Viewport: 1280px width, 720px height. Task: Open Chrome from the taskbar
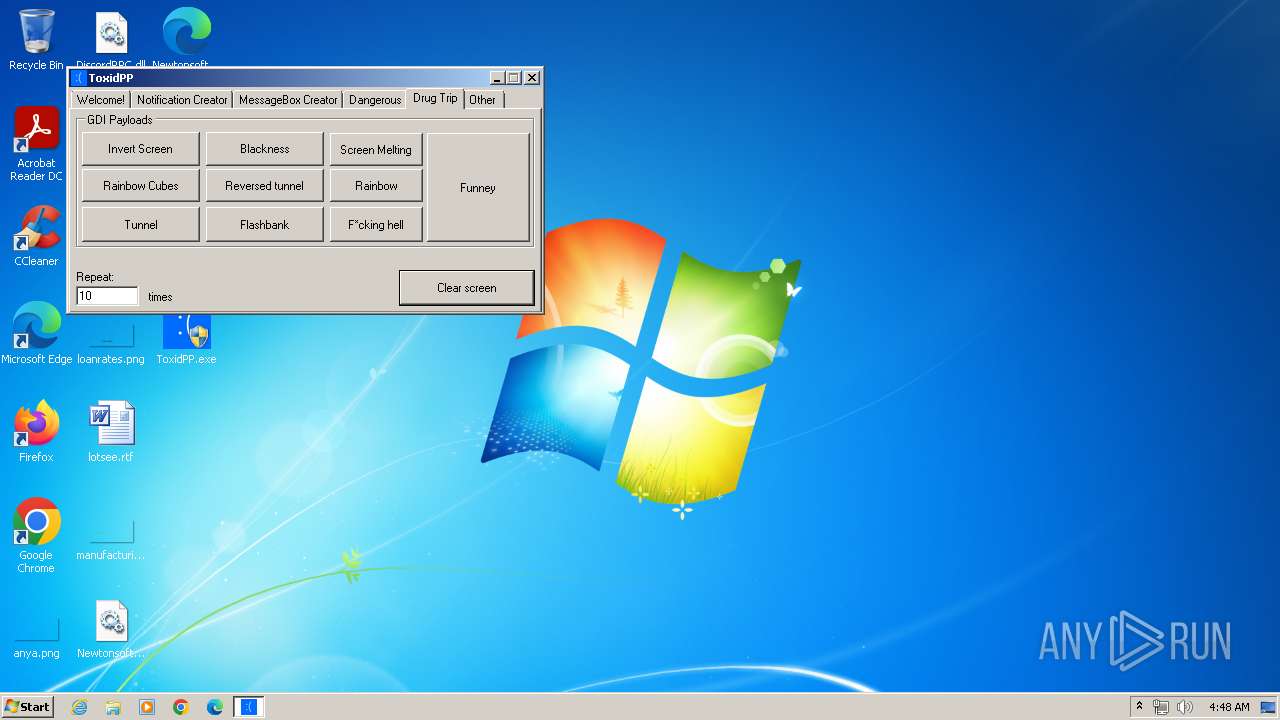point(181,707)
